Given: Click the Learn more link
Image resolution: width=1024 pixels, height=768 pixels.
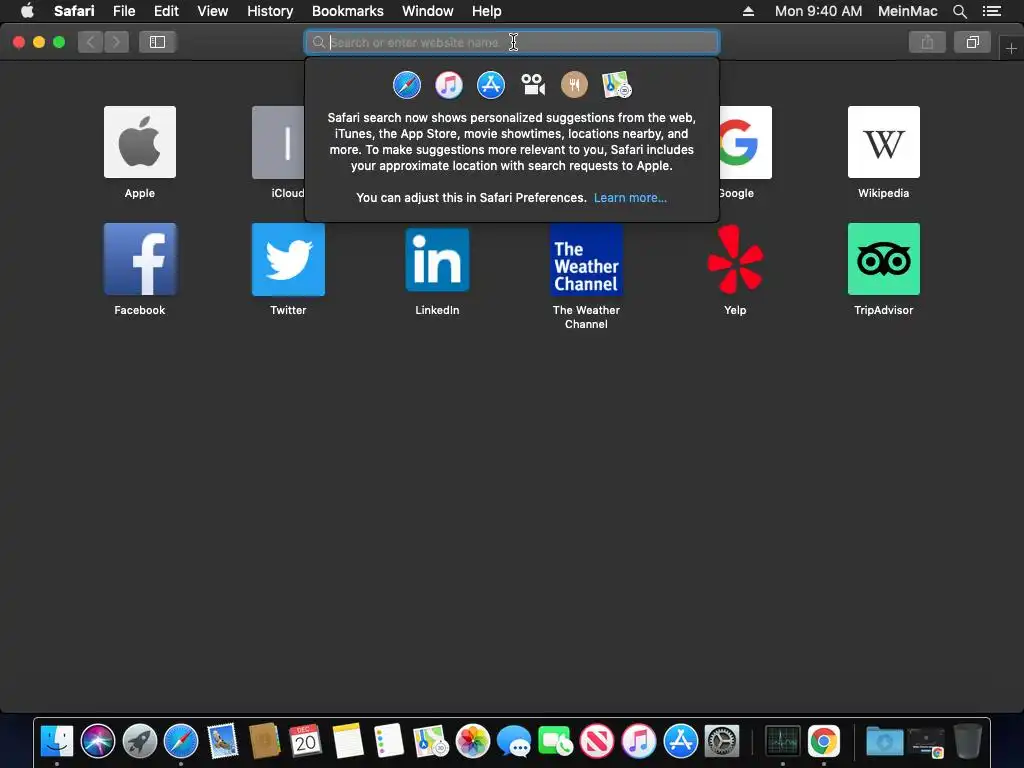Looking at the screenshot, I should point(630,198).
